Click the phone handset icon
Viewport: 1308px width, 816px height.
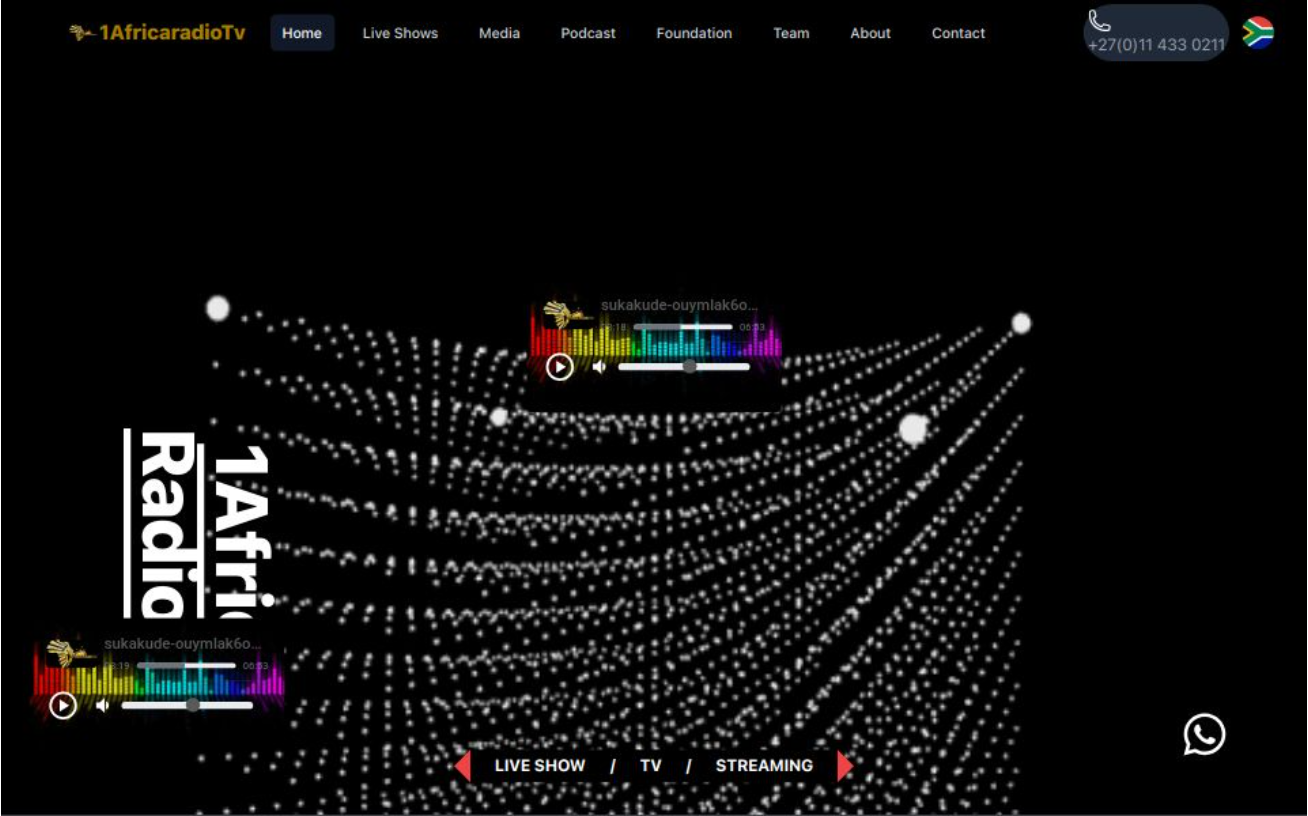pos(1099,21)
